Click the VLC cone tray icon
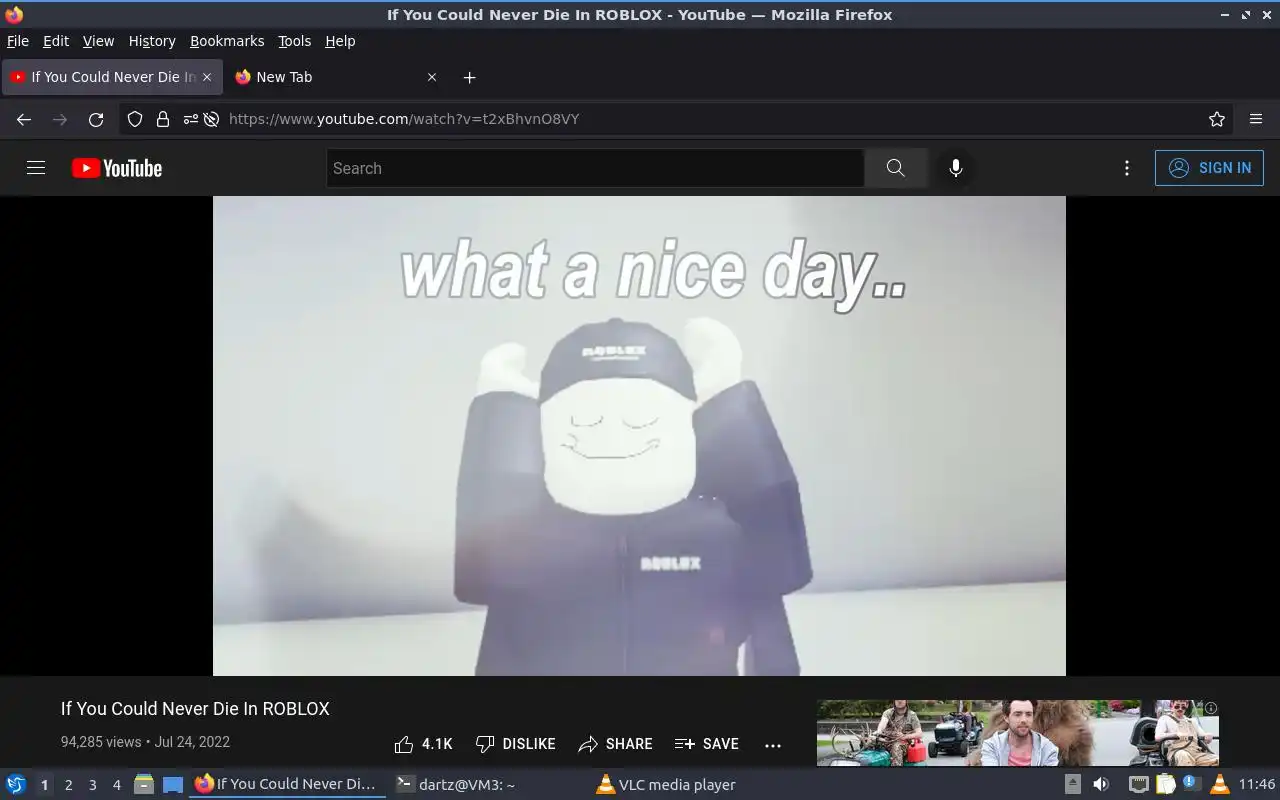Viewport: 1280px width, 800px height. click(1219, 784)
